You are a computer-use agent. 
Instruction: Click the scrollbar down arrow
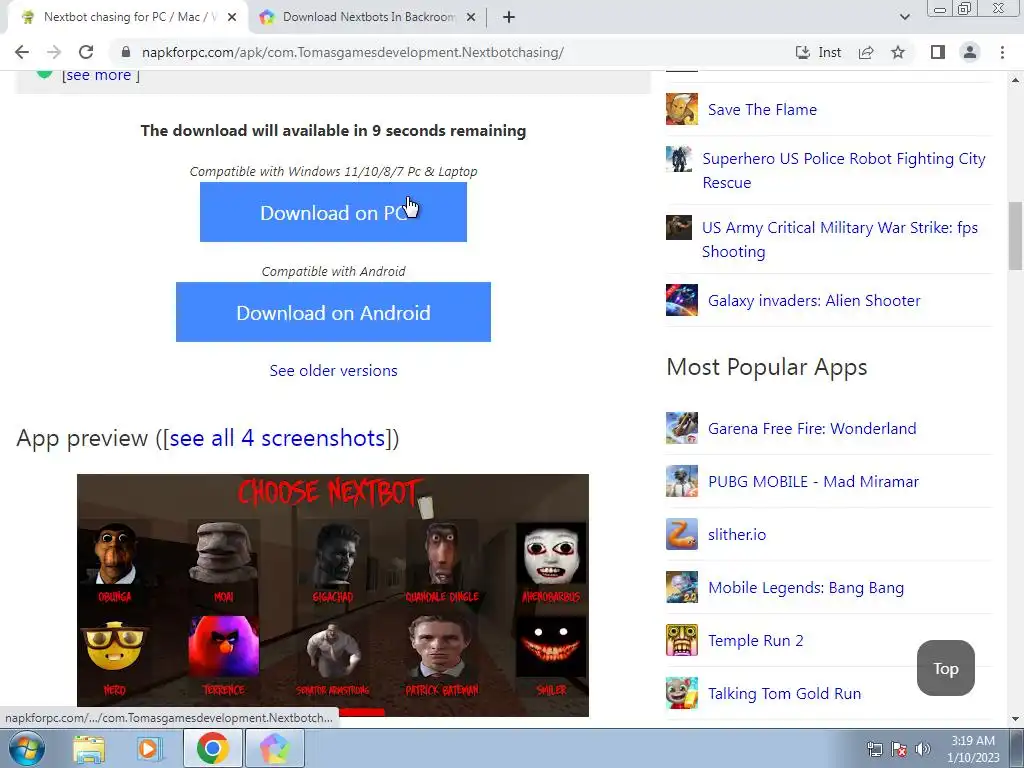[1015, 719]
